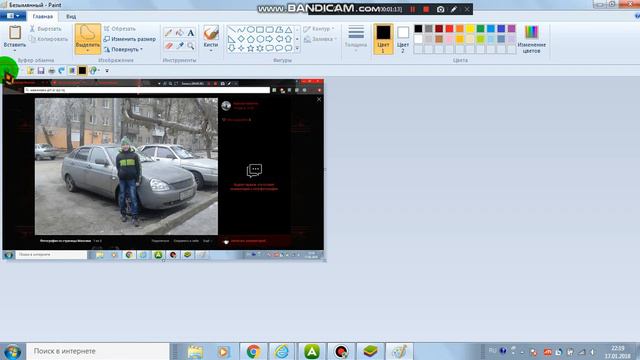Click Изменить размер (resize) button

pyautogui.click(x=129, y=39)
